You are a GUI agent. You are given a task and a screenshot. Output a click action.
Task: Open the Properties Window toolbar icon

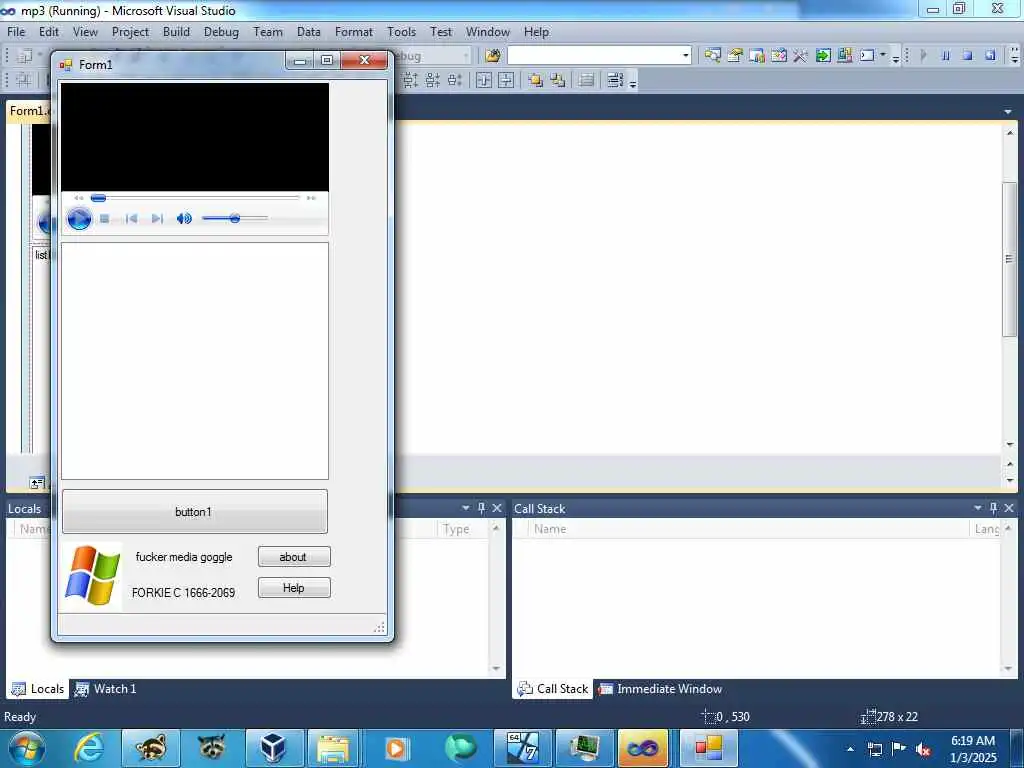coord(735,56)
